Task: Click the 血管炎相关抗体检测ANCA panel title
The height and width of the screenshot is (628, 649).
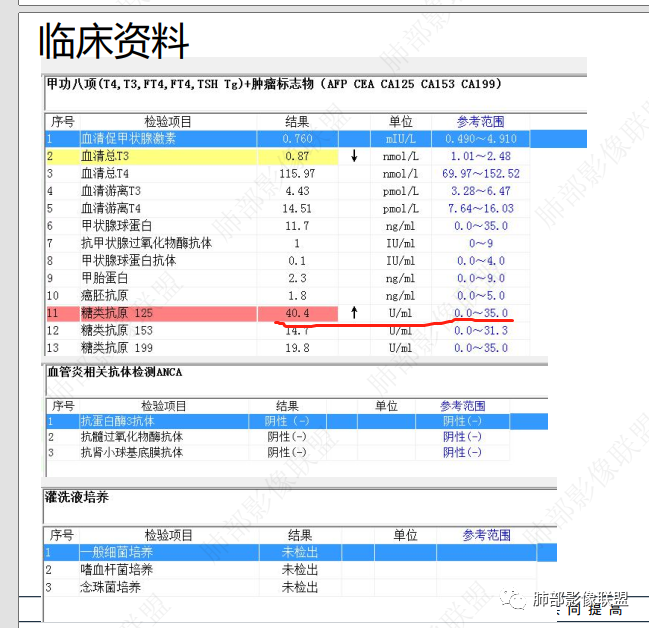Action: tap(115, 372)
